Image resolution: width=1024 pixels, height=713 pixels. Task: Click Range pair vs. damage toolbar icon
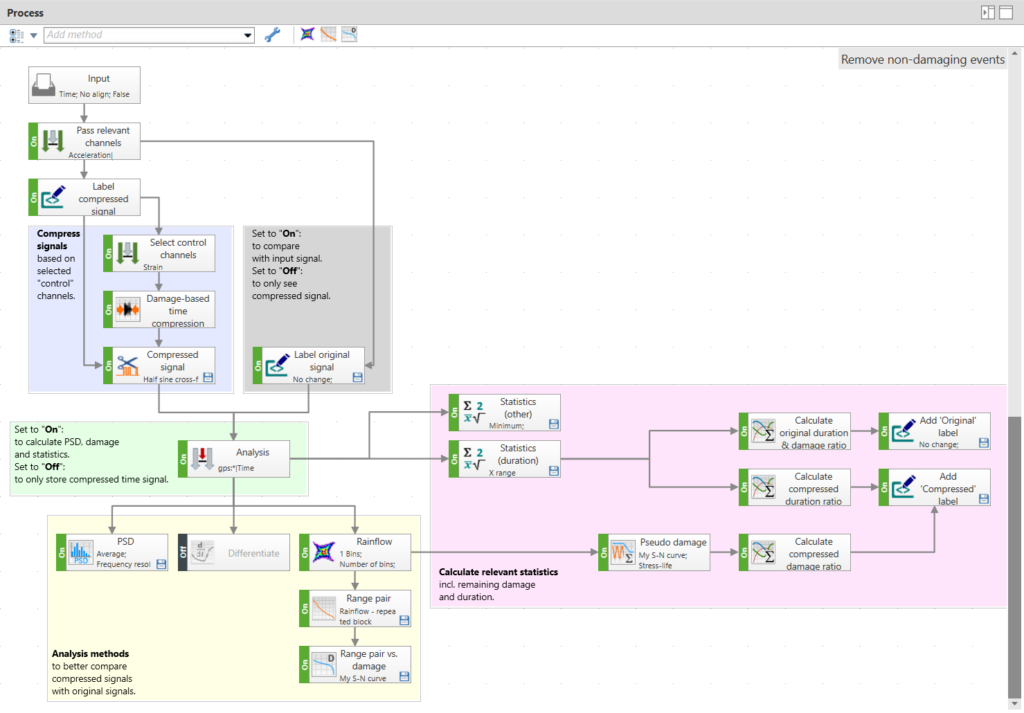349,35
